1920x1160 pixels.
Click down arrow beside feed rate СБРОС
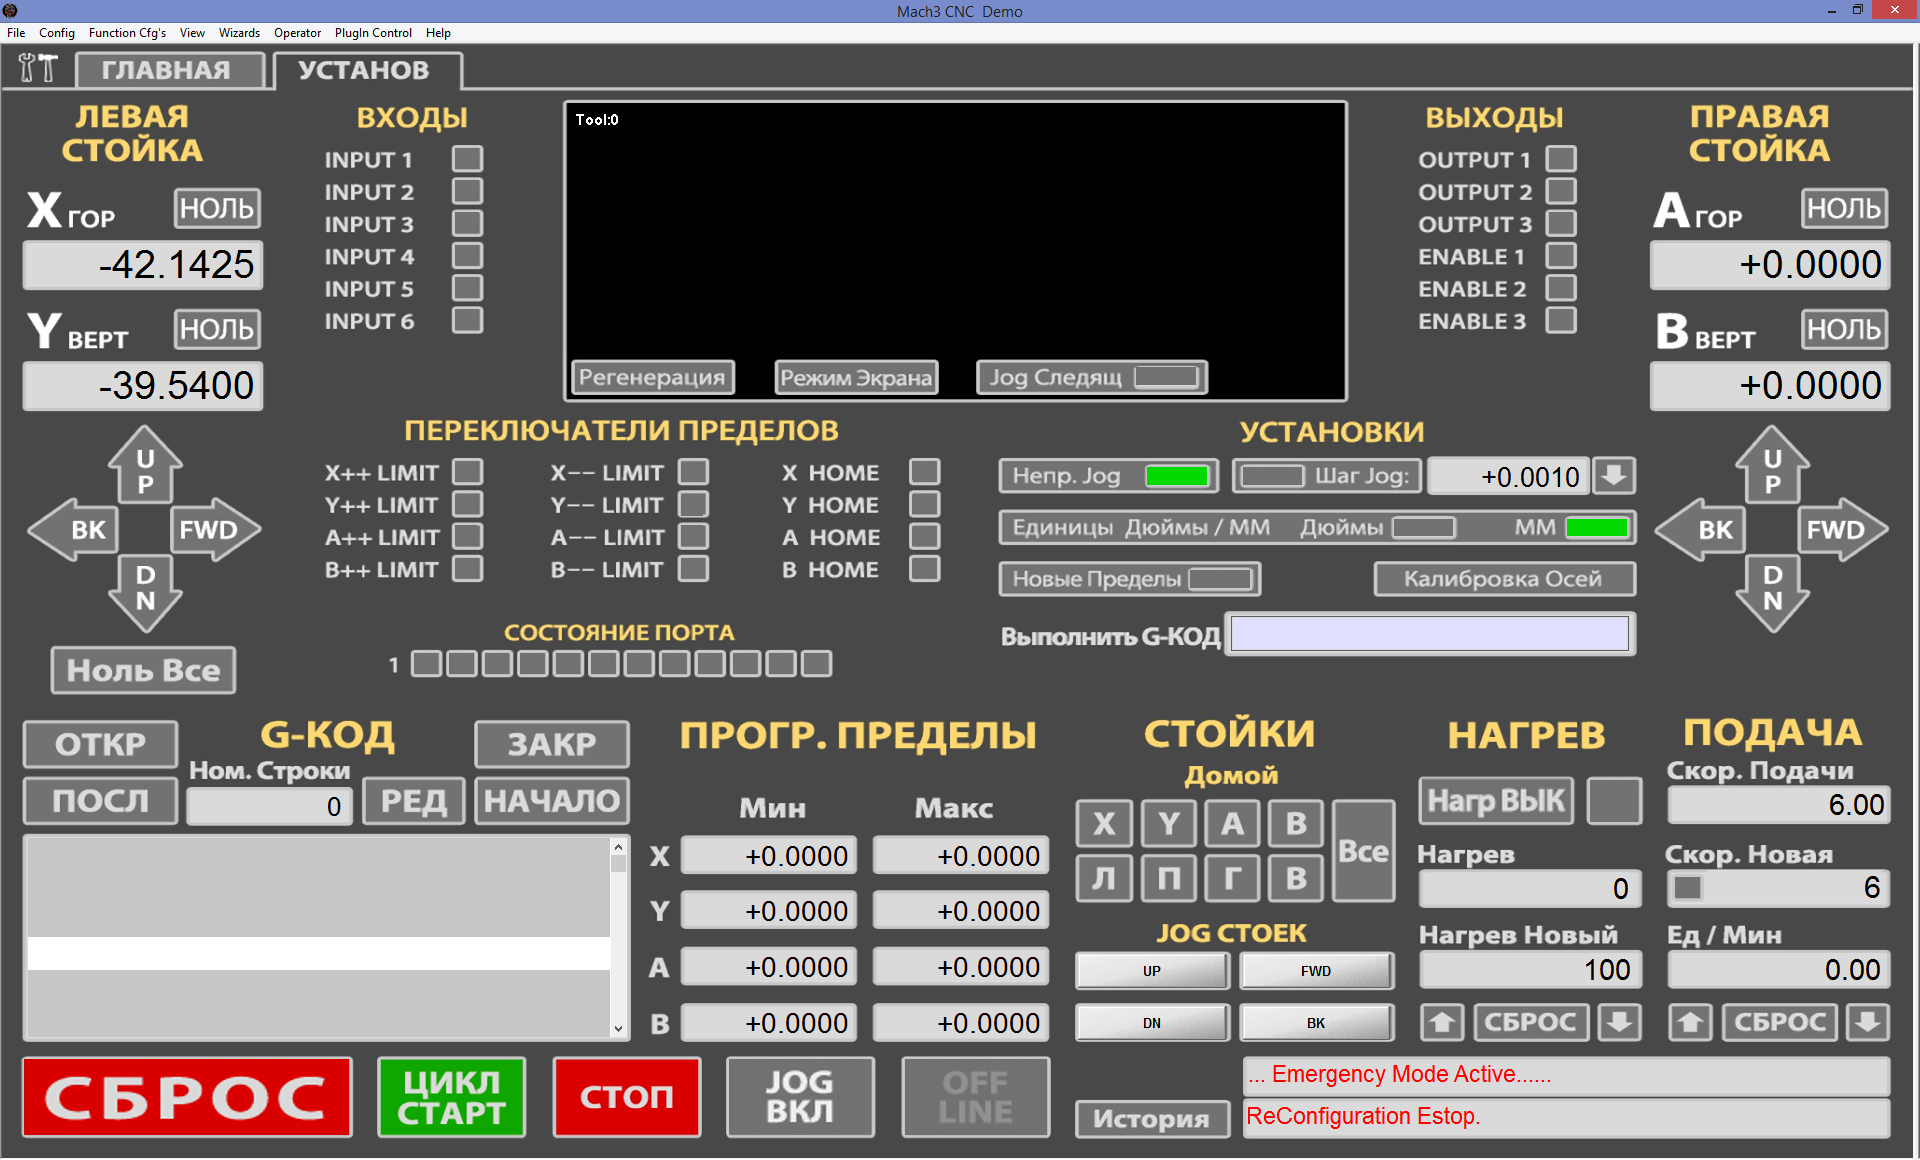[1867, 1022]
